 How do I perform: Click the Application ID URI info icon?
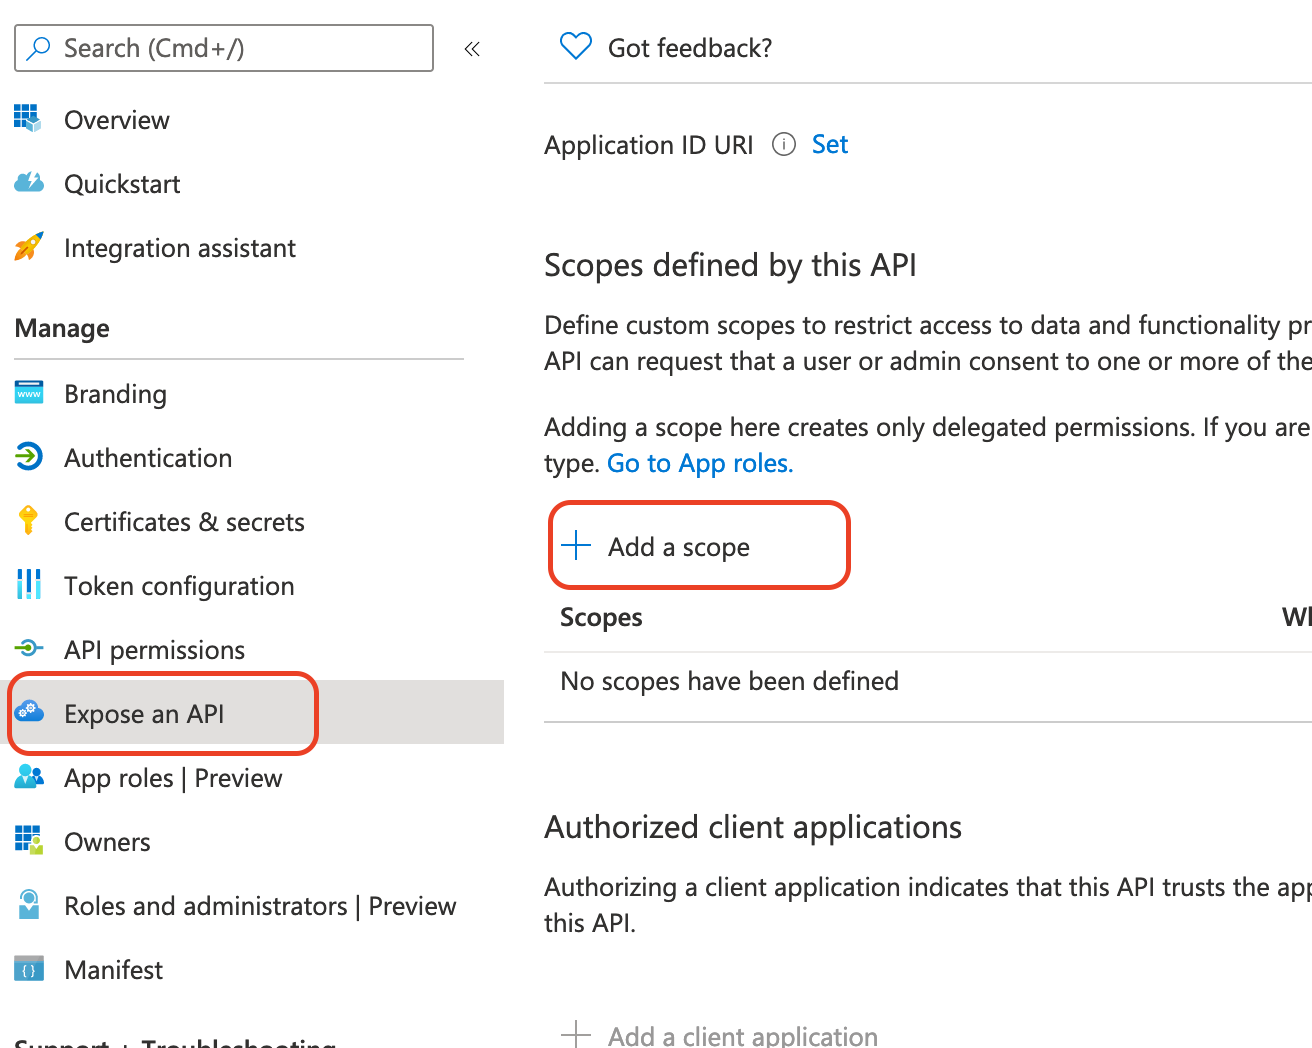[x=784, y=145]
